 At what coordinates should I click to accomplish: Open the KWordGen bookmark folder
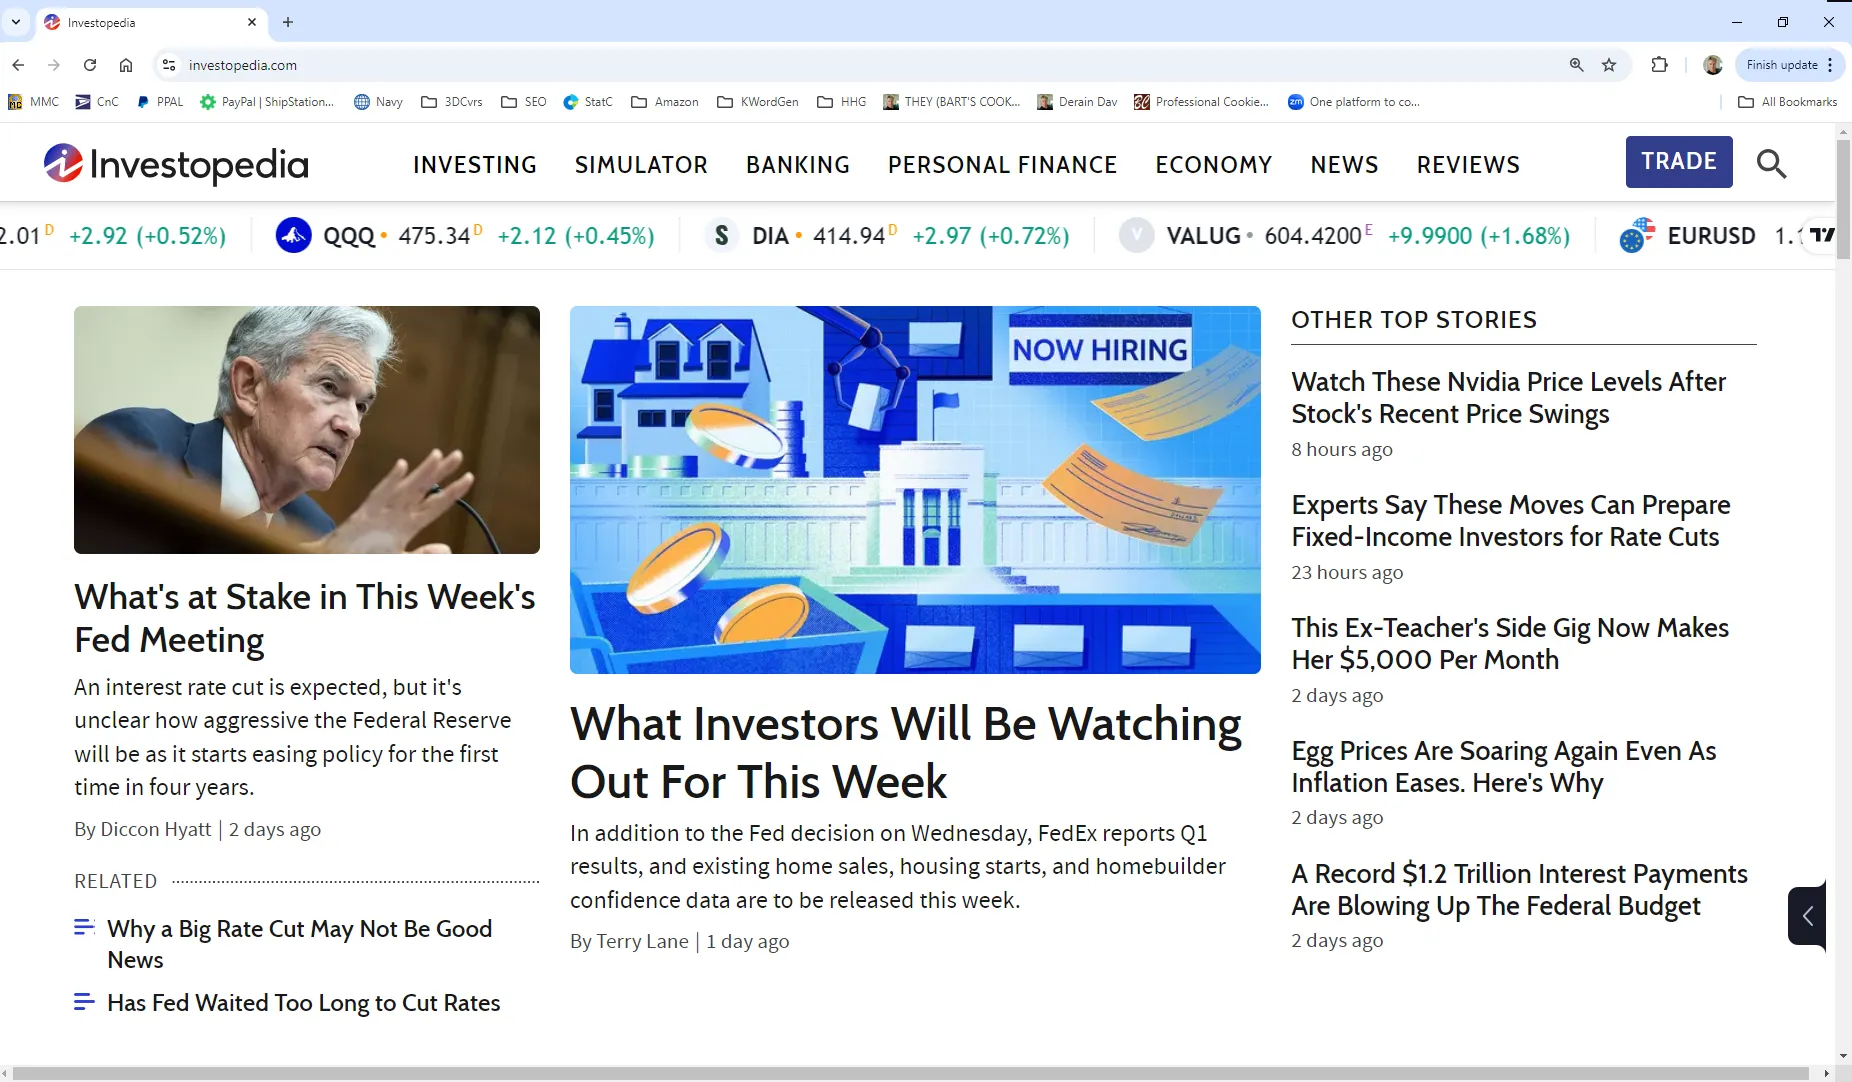(758, 102)
